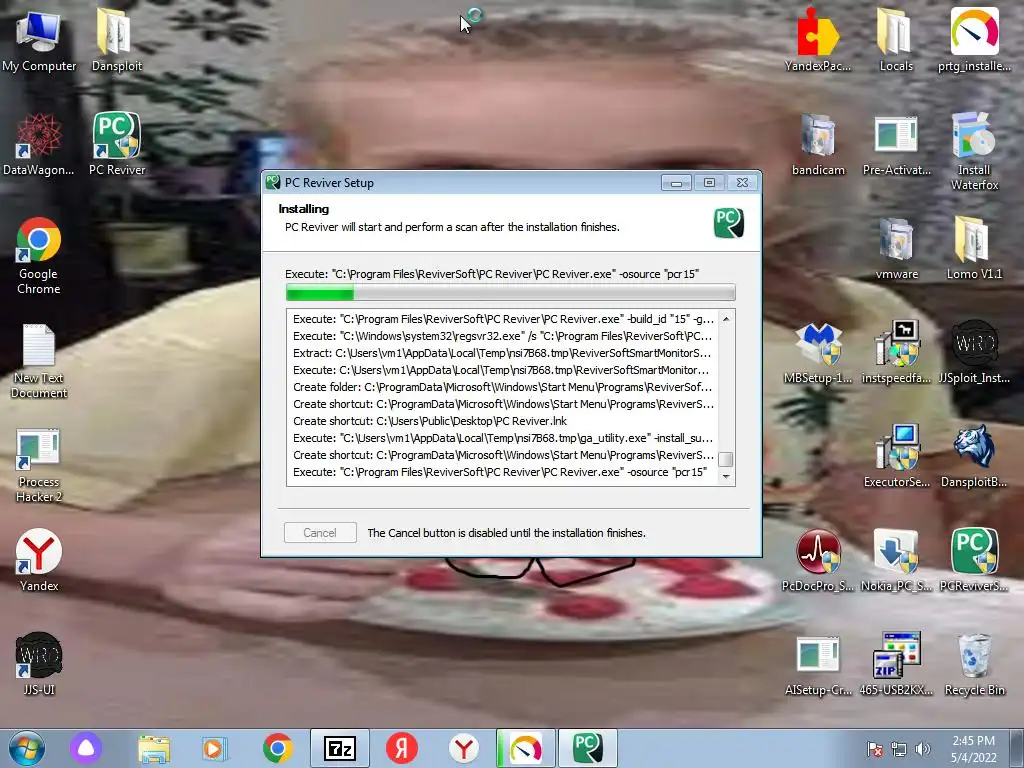Switch to PC Reviver Setup taskbar button
Viewport: 1024px width, 768px height.
pyautogui.click(x=588, y=748)
